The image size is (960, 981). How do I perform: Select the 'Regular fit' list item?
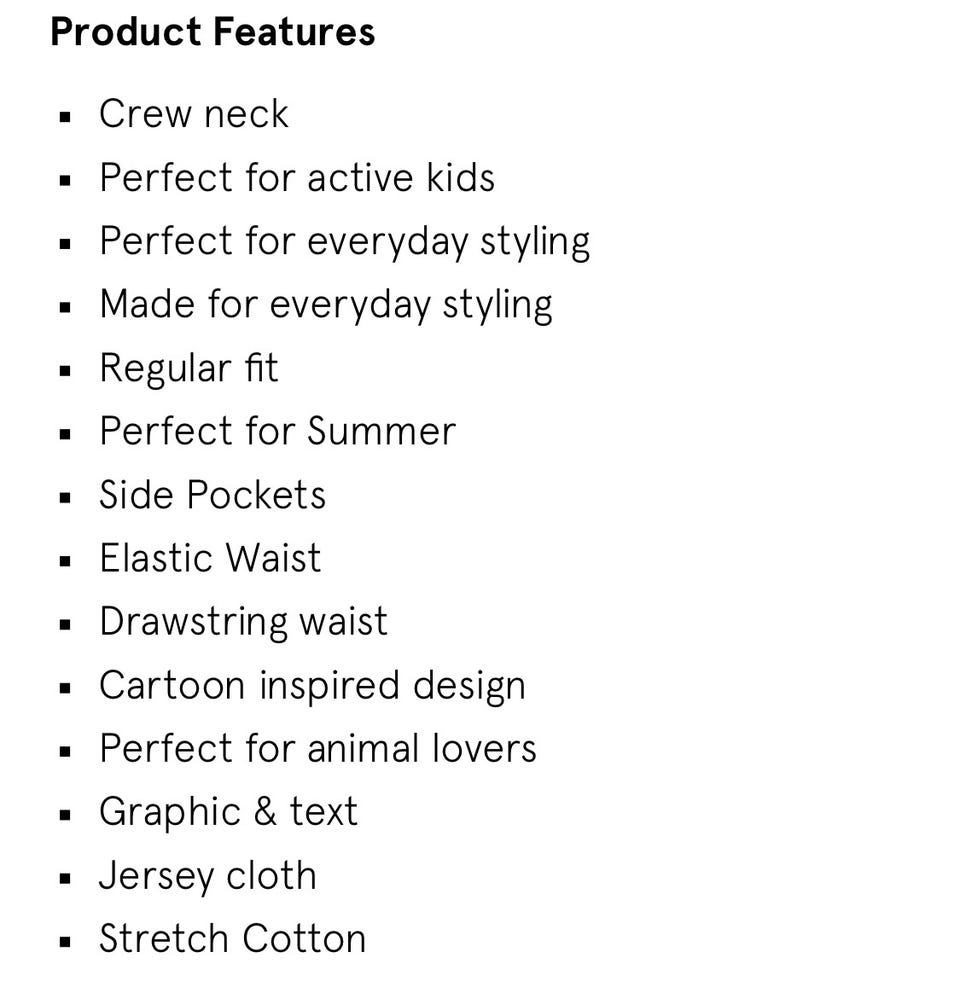tap(188, 367)
